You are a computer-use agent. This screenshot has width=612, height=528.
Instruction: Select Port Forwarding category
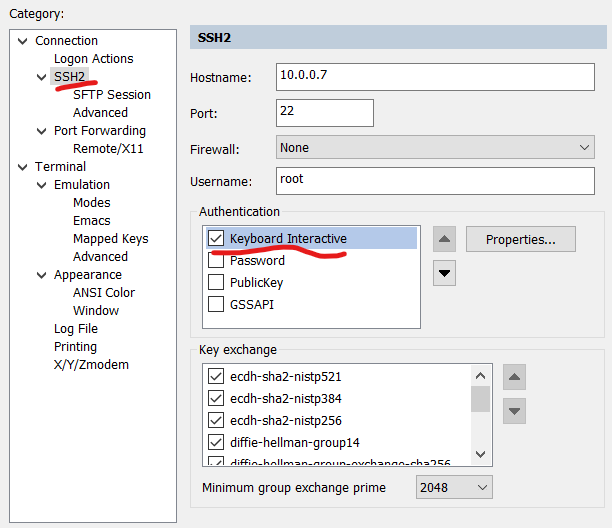pos(100,131)
